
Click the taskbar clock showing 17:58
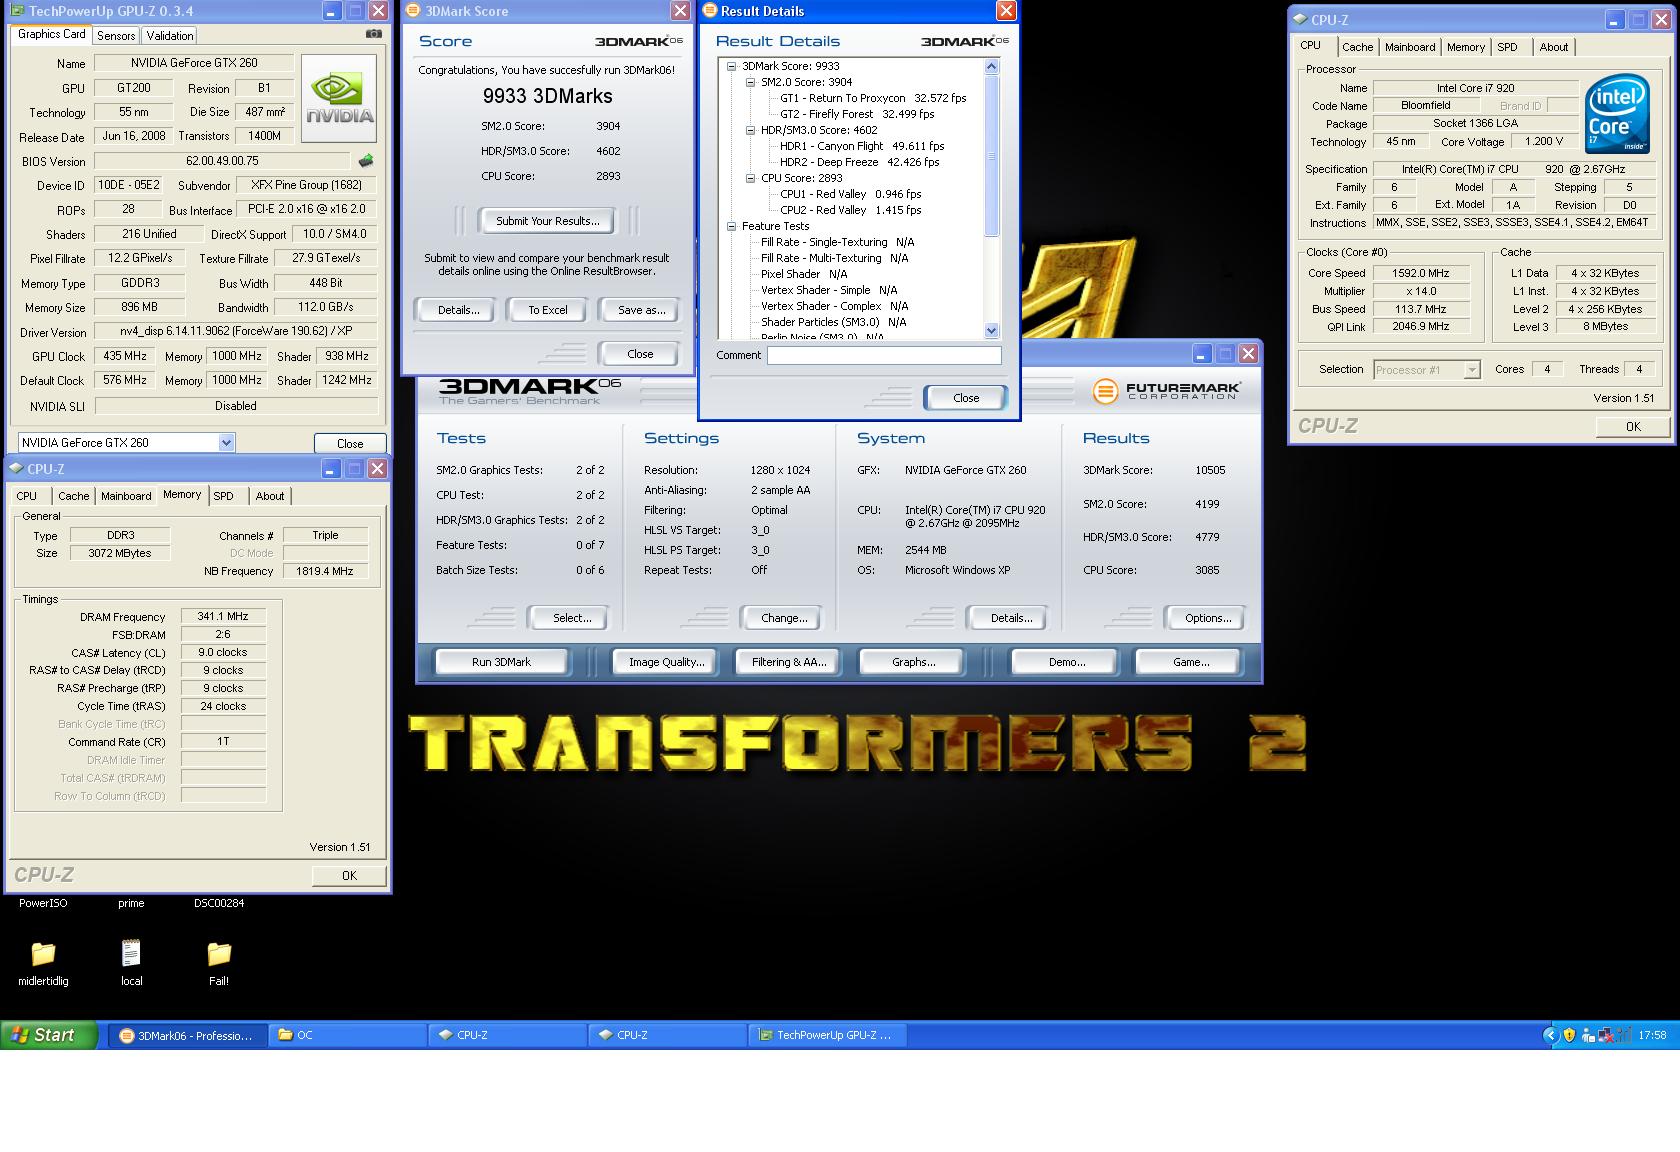pyautogui.click(x=1651, y=1035)
